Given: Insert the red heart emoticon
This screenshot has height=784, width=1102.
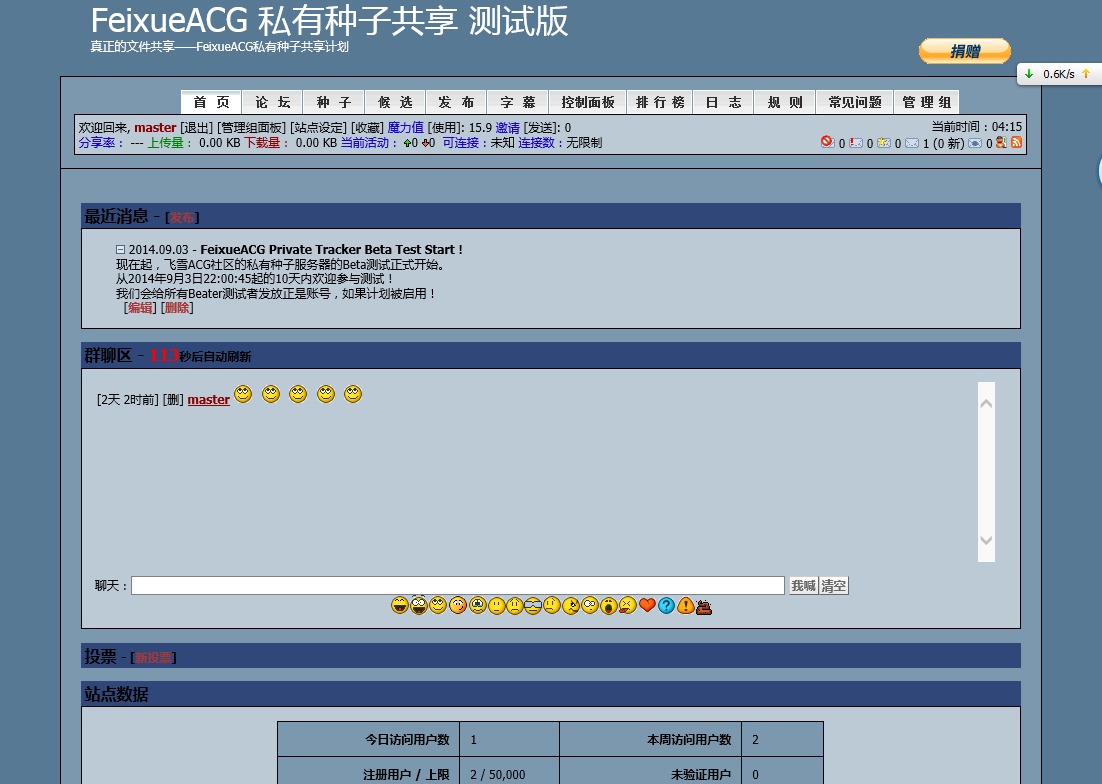Looking at the screenshot, I should [x=647, y=604].
